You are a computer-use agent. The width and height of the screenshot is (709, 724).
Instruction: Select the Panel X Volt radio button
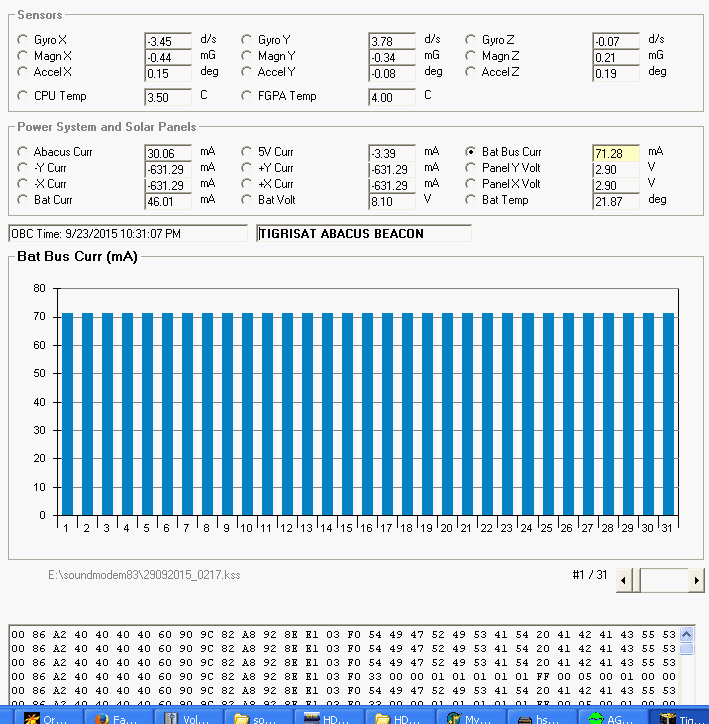470,184
